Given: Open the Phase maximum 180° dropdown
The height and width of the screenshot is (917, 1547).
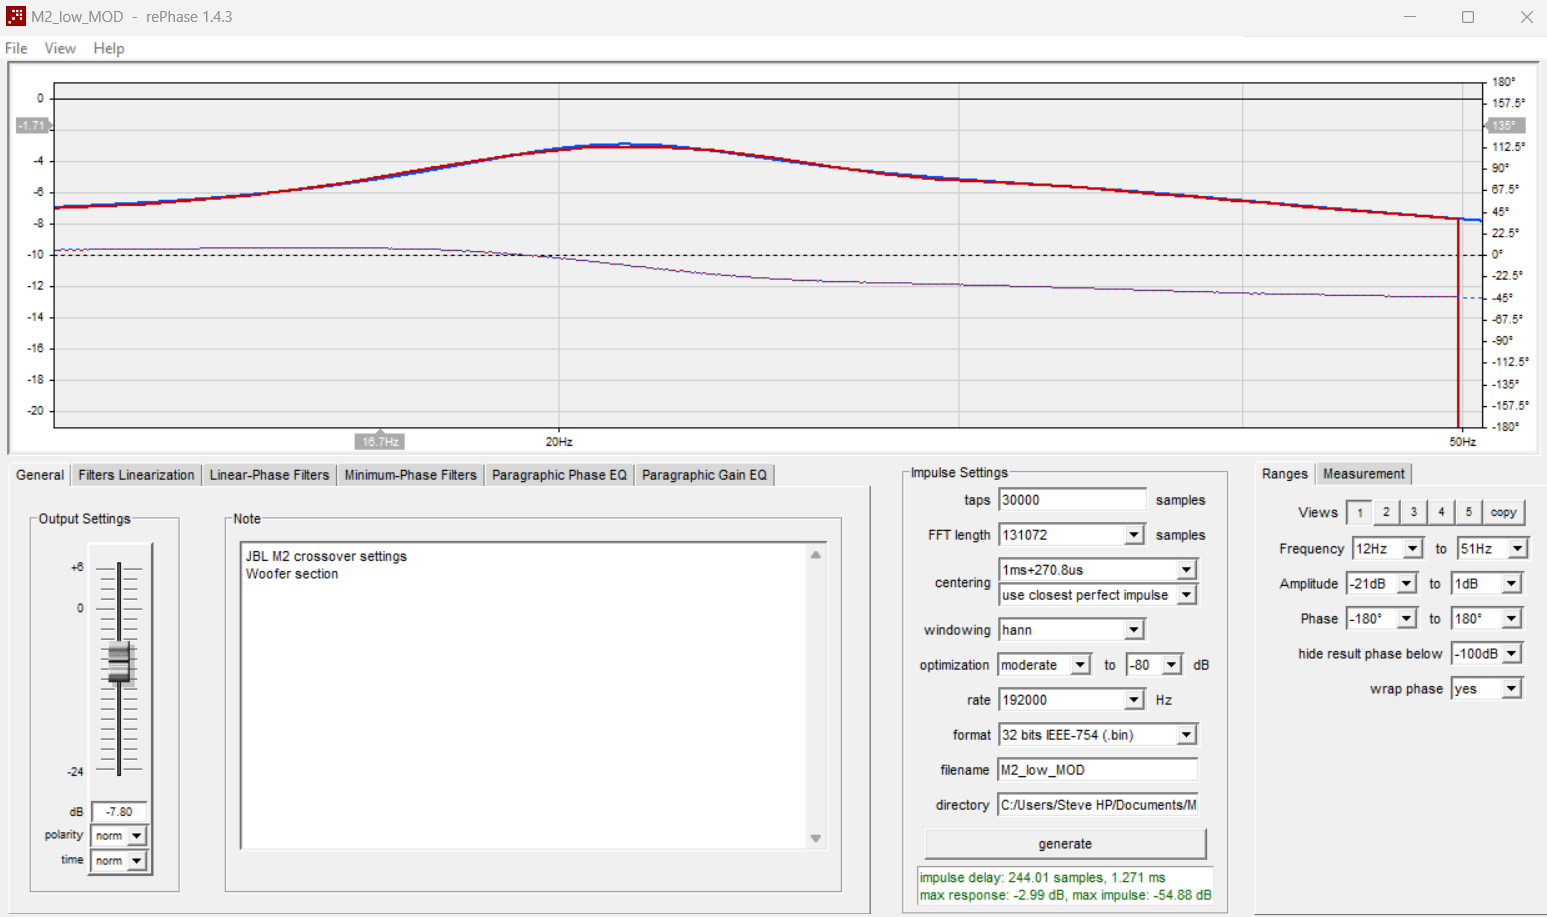Looking at the screenshot, I should (1511, 619).
